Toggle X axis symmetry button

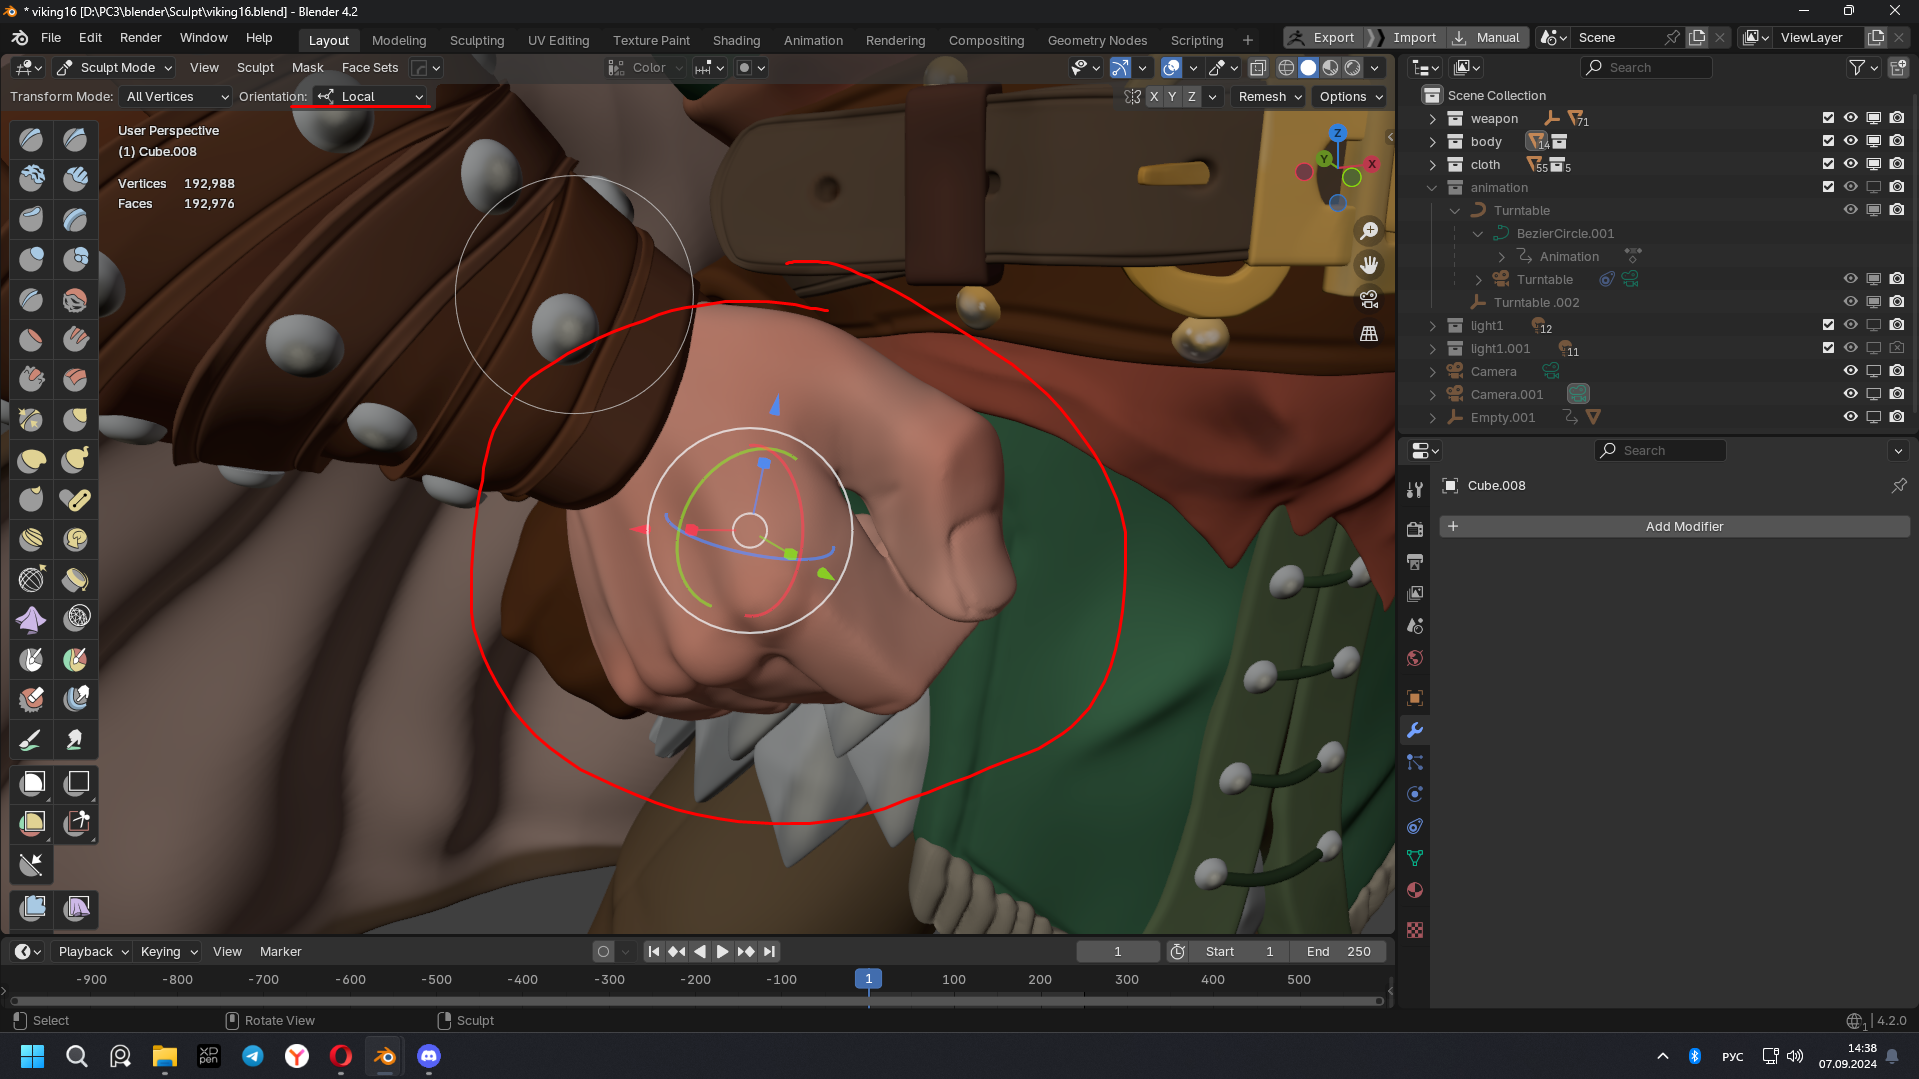(1154, 97)
